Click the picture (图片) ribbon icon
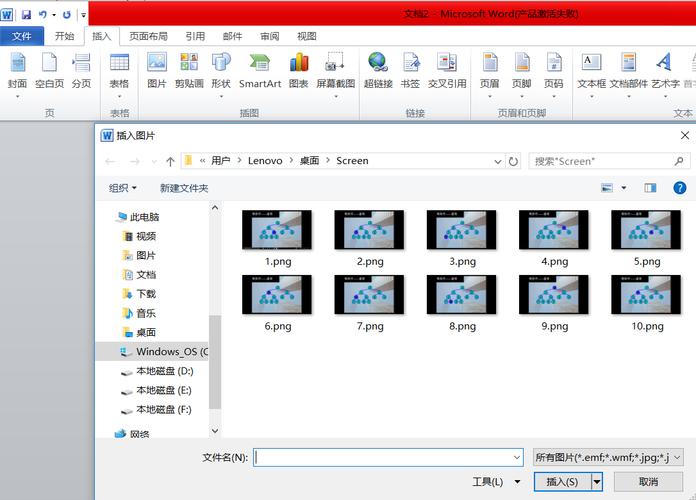Screen dimensions: 696x500 (157, 71)
